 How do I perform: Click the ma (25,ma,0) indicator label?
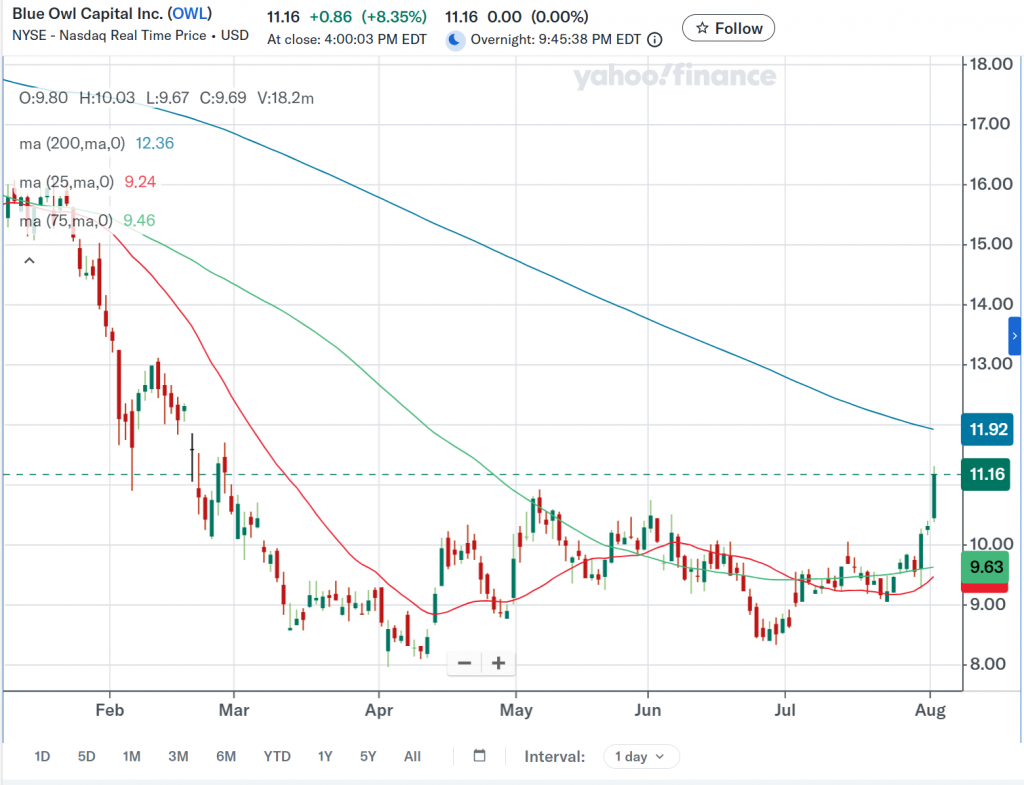pos(67,182)
